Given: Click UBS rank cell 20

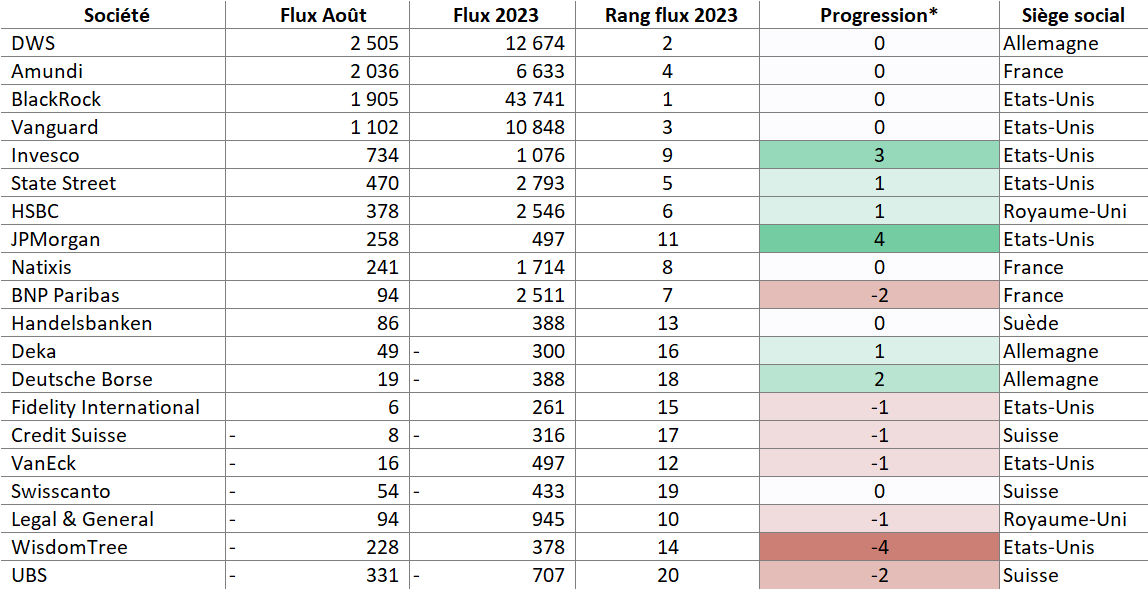Looking at the screenshot, I should [x=666, y=575].
